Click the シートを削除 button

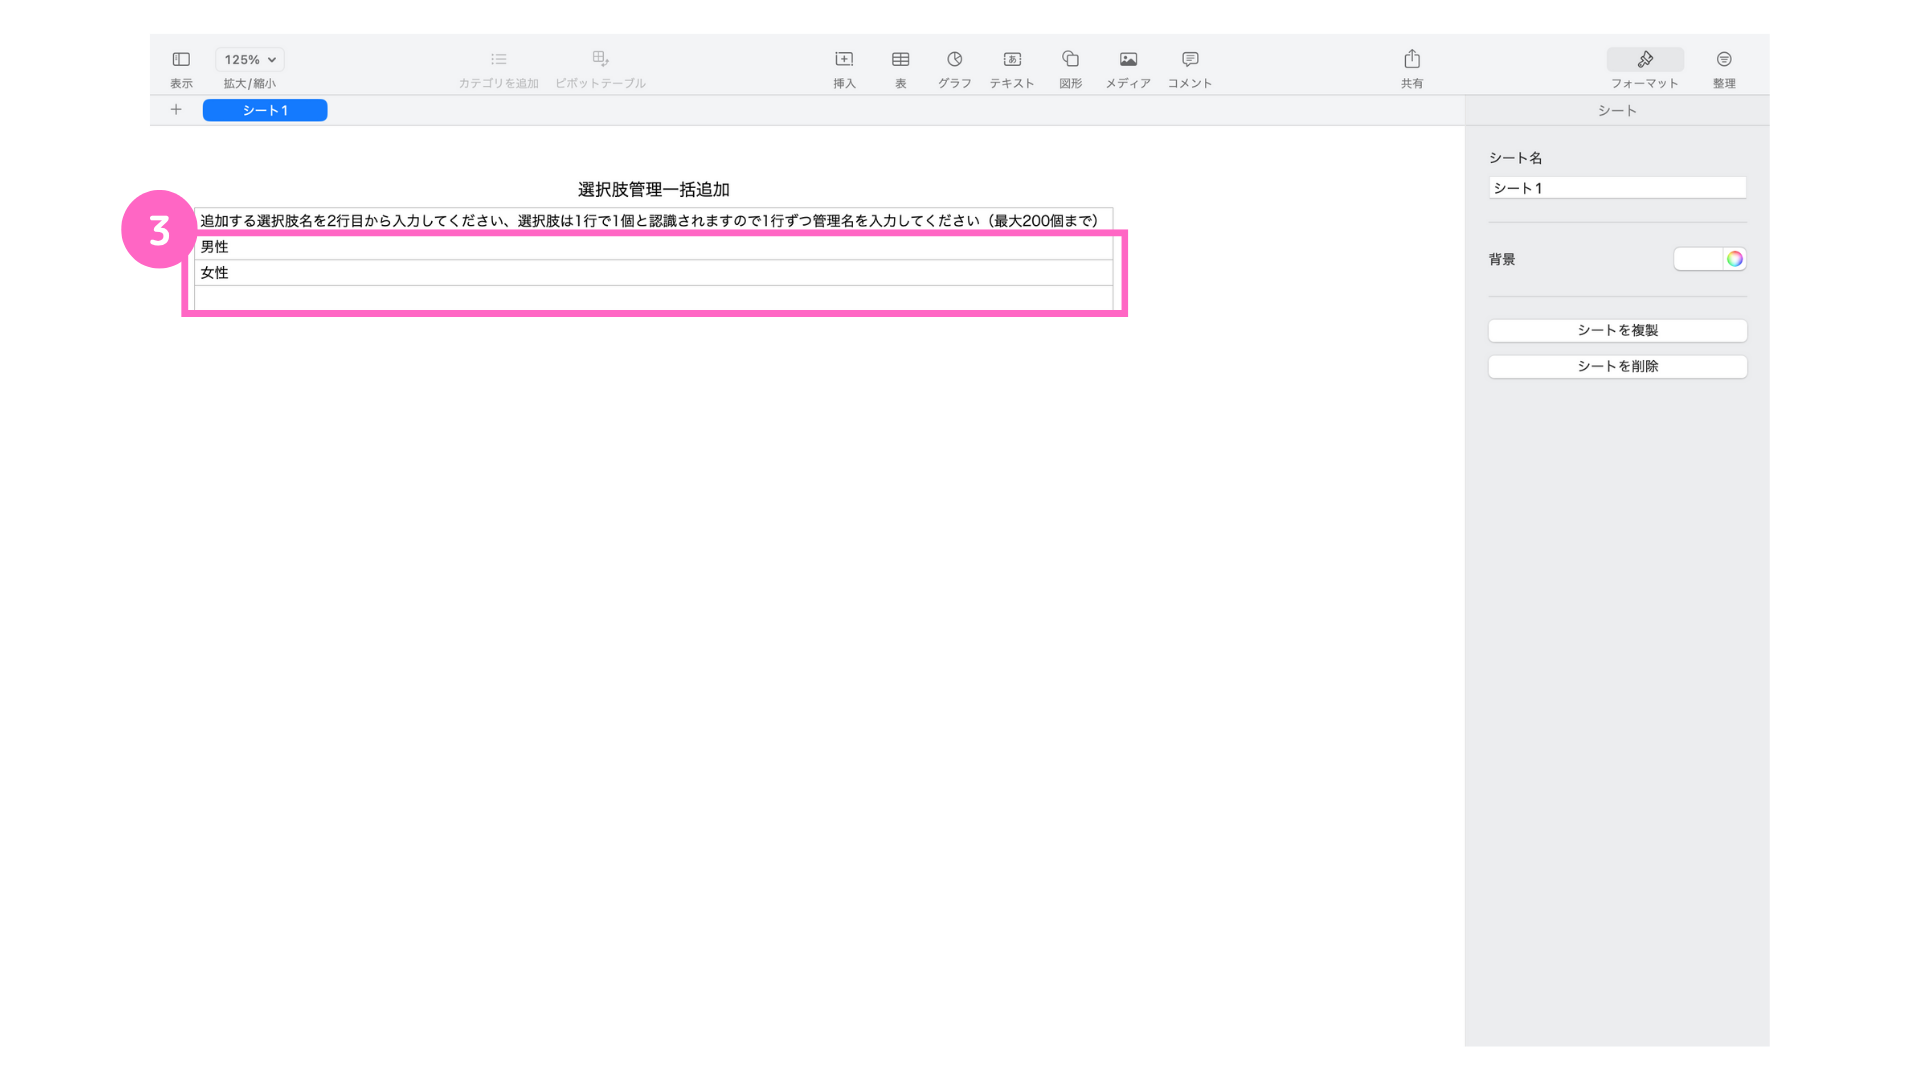tap(1617, 366)
